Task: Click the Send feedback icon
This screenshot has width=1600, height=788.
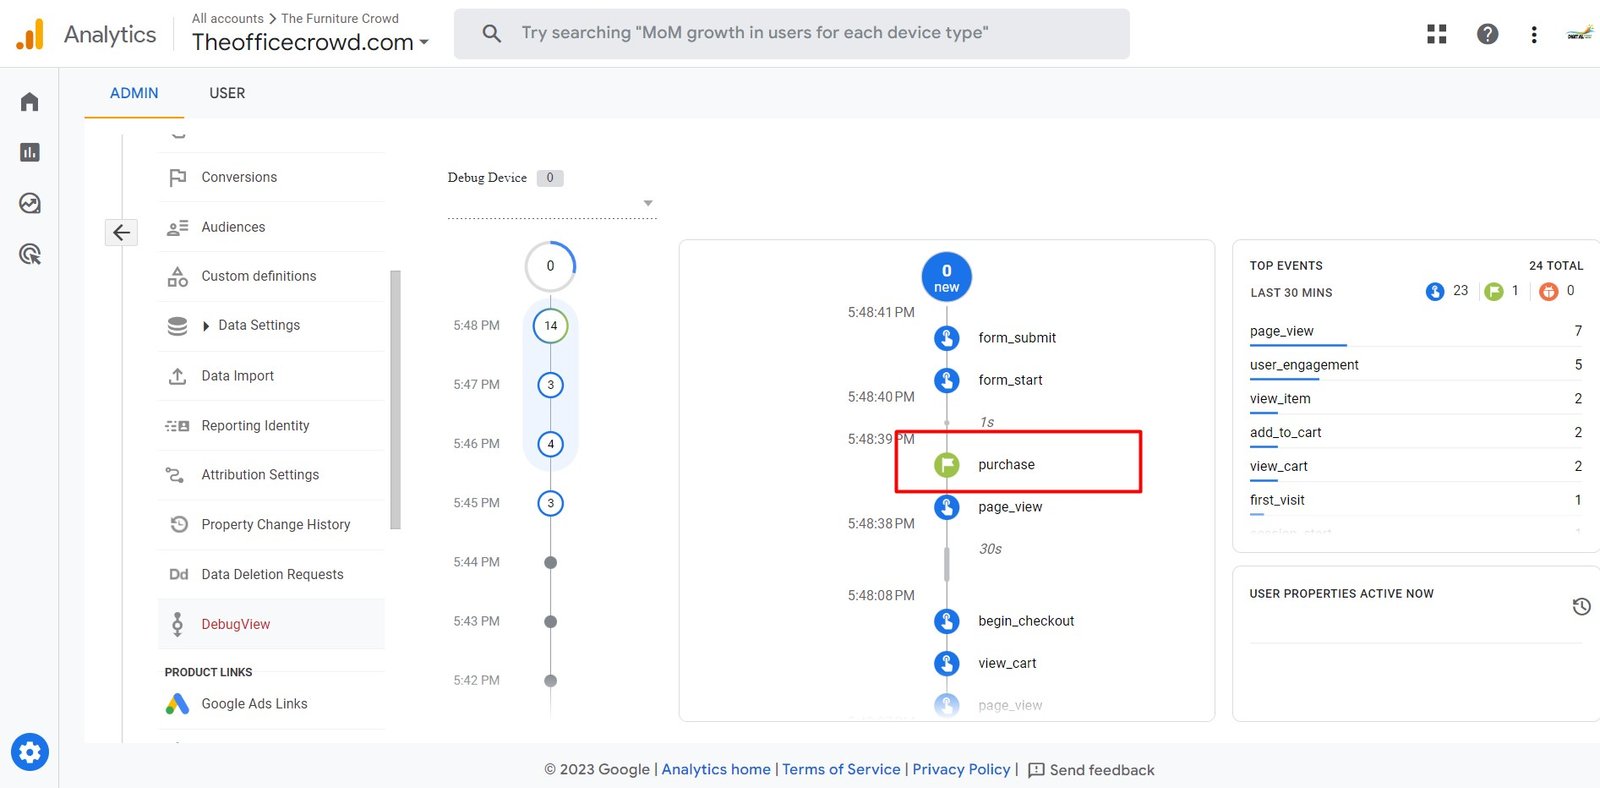Action: coord(1036,770)
